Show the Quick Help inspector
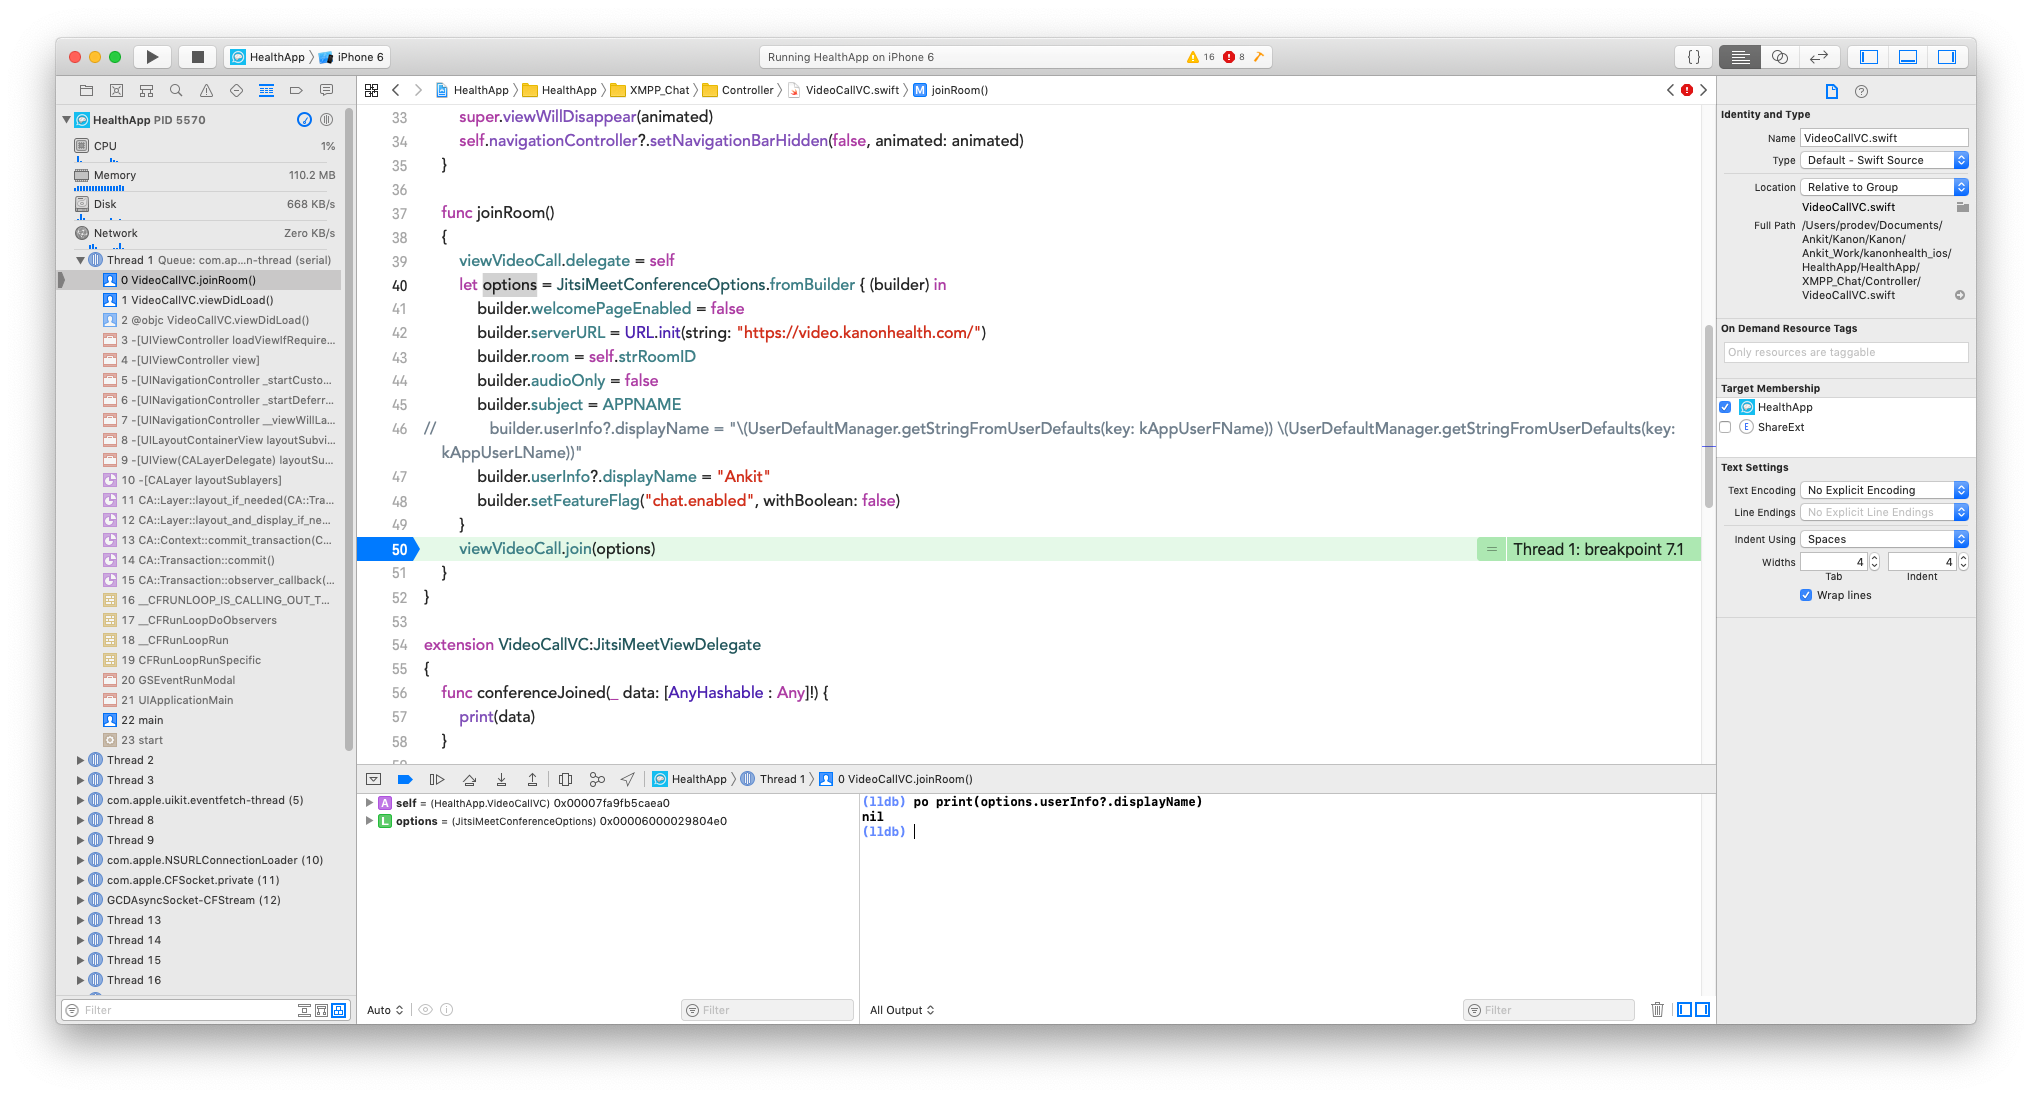 click(x=1861, y=91)
